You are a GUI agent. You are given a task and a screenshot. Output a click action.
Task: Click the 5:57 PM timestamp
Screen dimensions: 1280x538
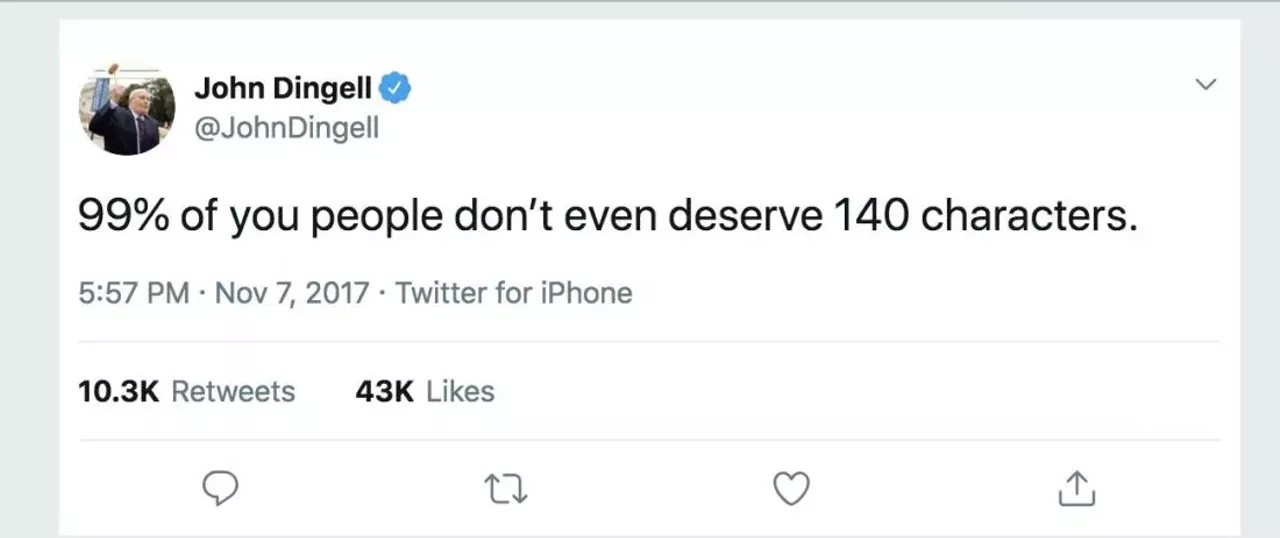tap(133, 293)
